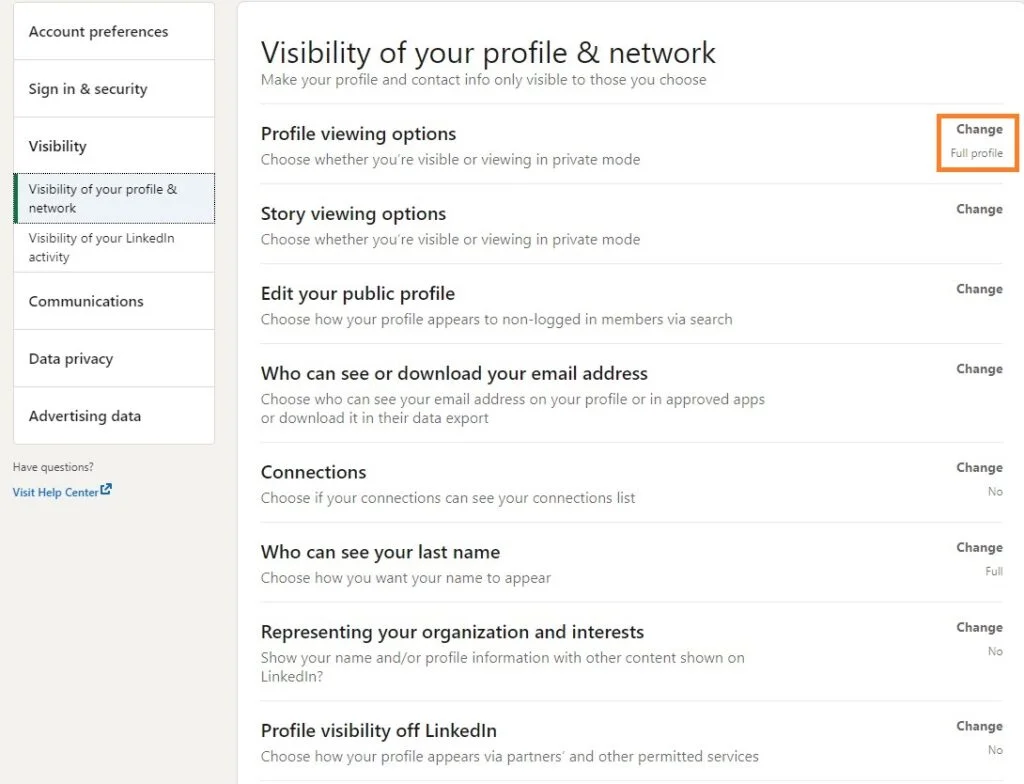Change Profile visibility off LinkedIn
Screen dimensions: 1024x784
[x=979, y=726]
